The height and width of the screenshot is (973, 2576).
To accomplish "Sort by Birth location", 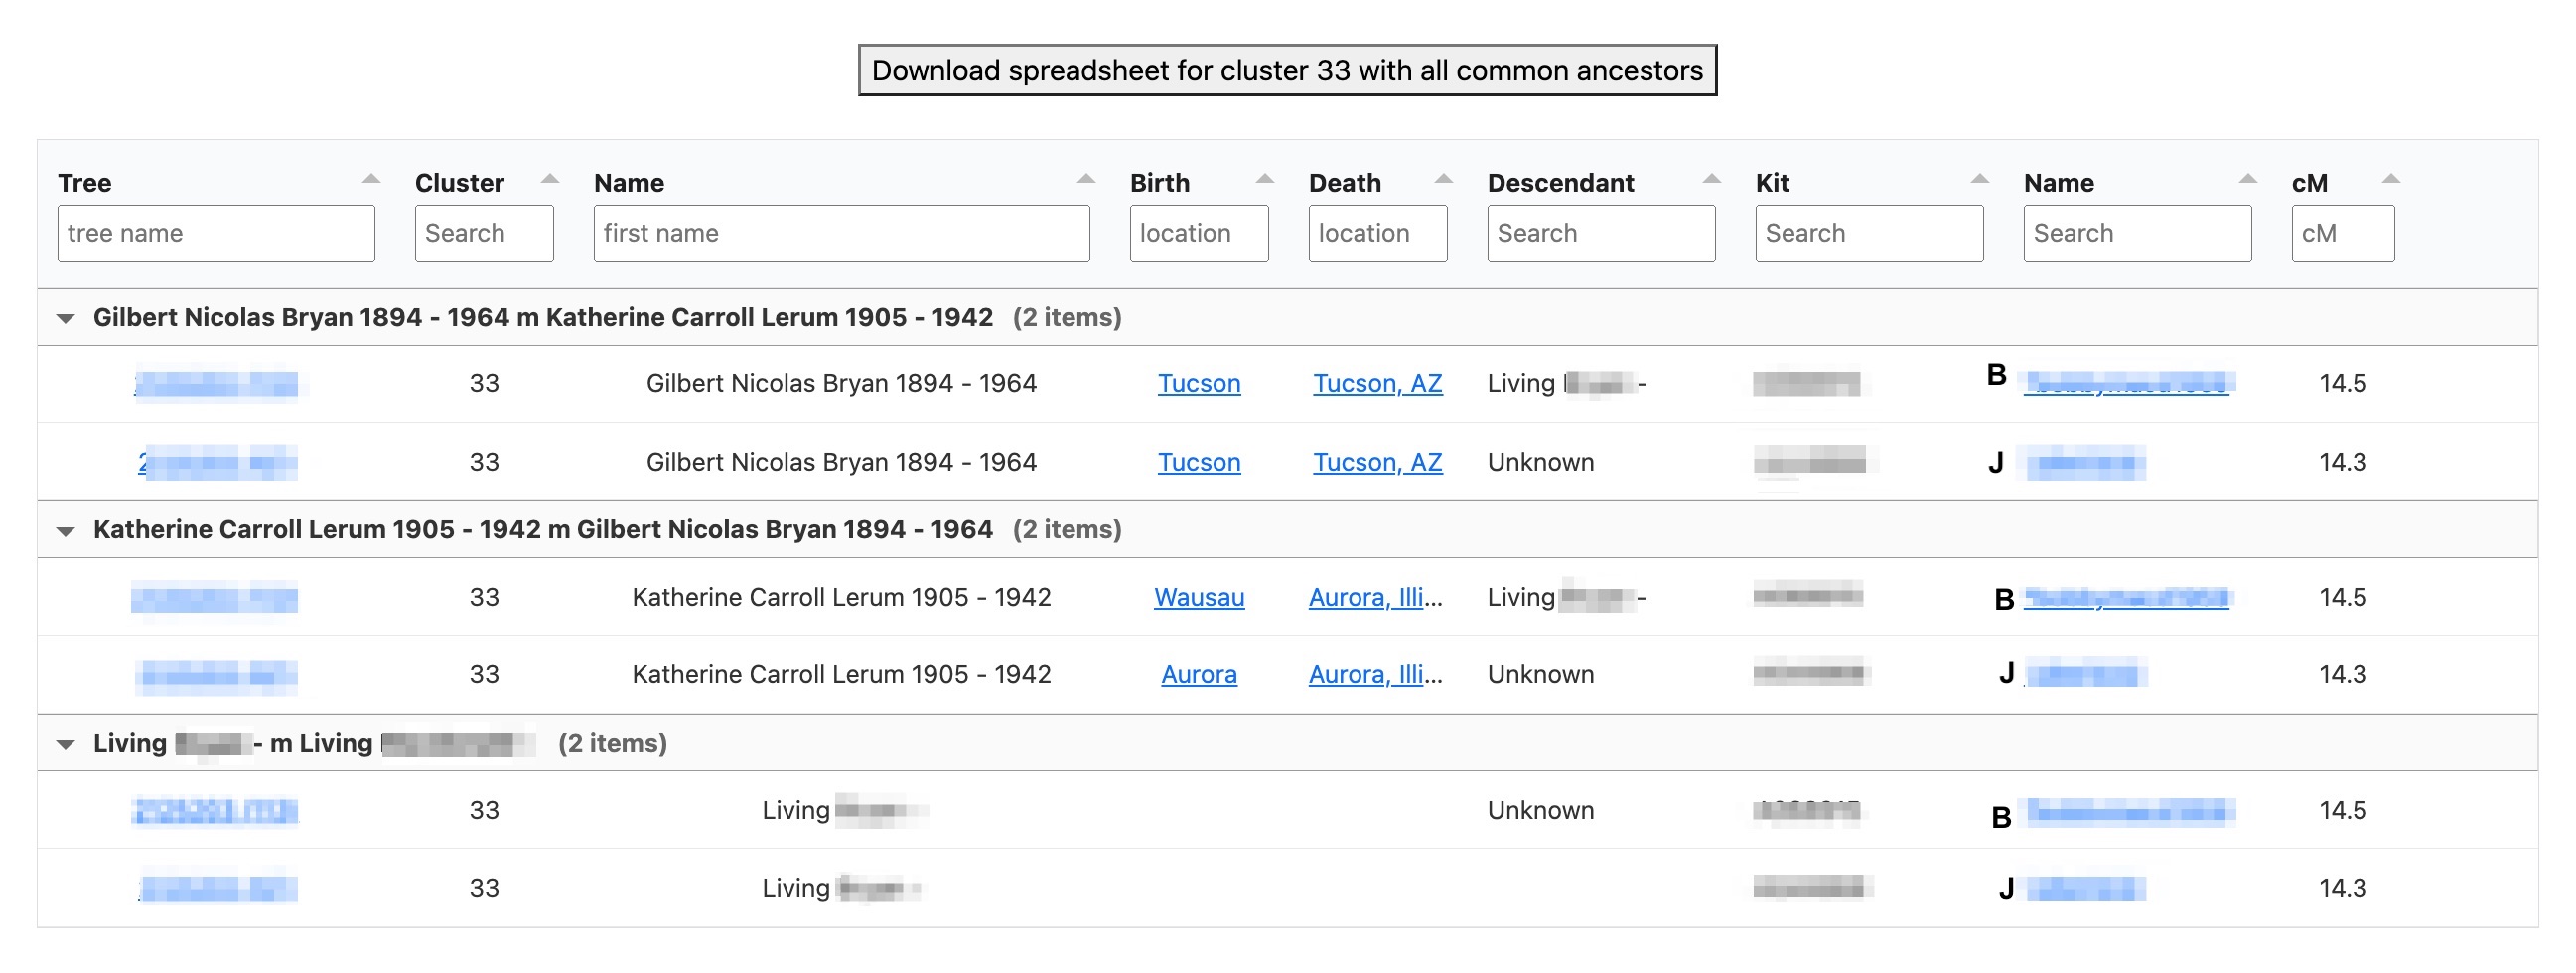I will (x=1265, y=178).
